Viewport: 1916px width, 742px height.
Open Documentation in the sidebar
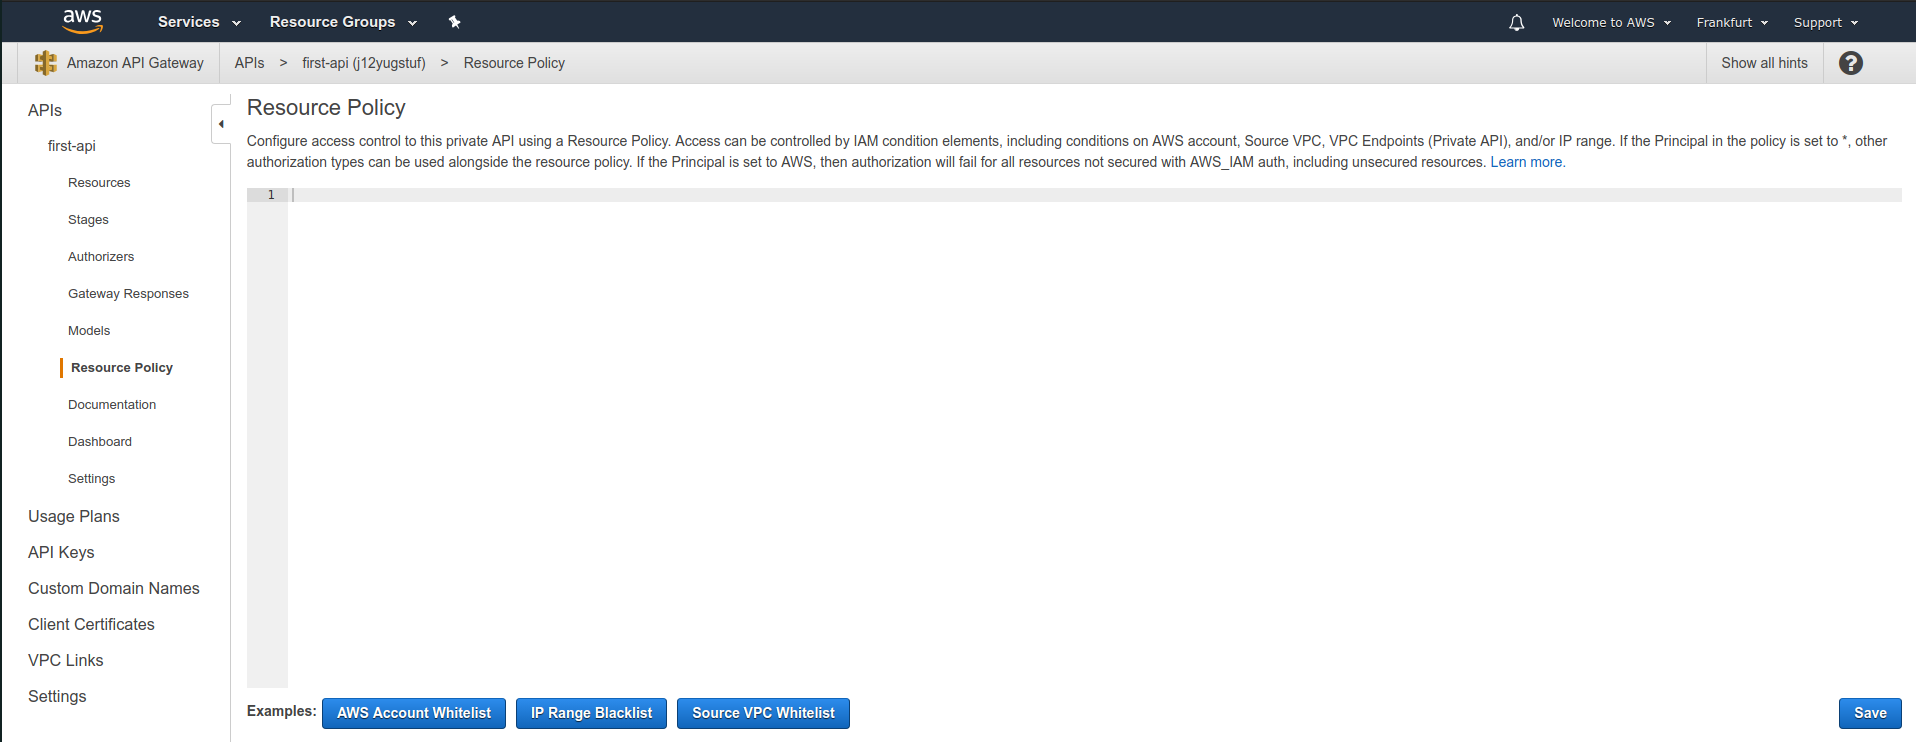click(112, 405)
